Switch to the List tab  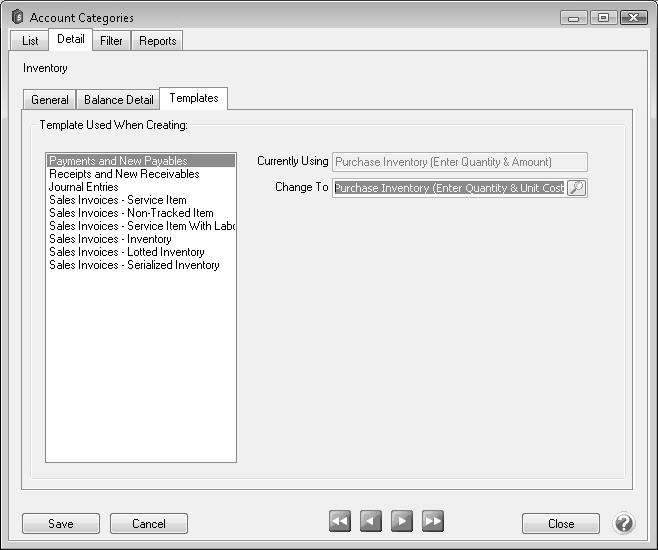30,41
